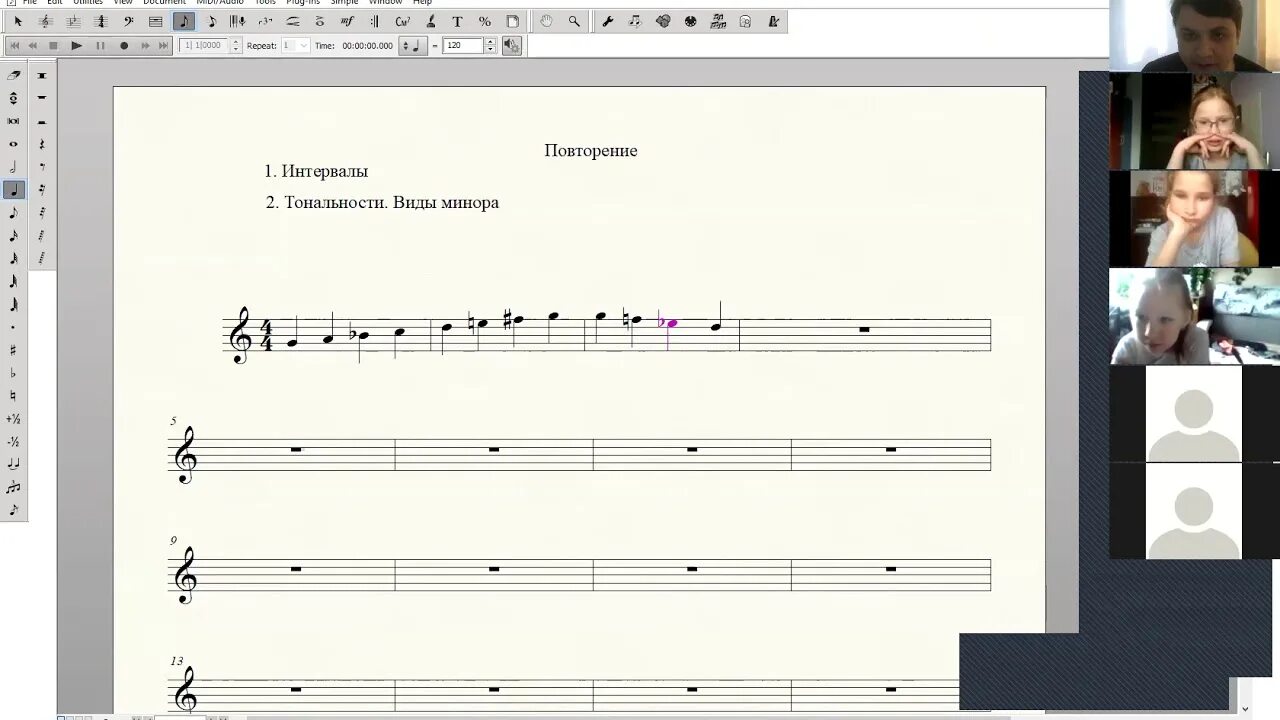Select the natural accidental tool
This screenshot has width=1280, height=720.
(13, 396)
